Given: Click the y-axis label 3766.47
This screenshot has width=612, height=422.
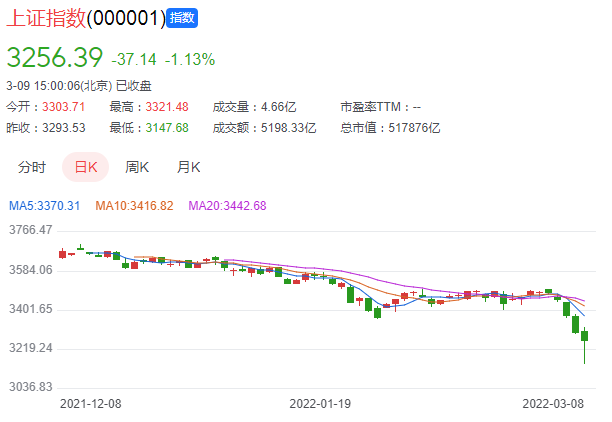Looking at the screenshot, I should [30, 230].
